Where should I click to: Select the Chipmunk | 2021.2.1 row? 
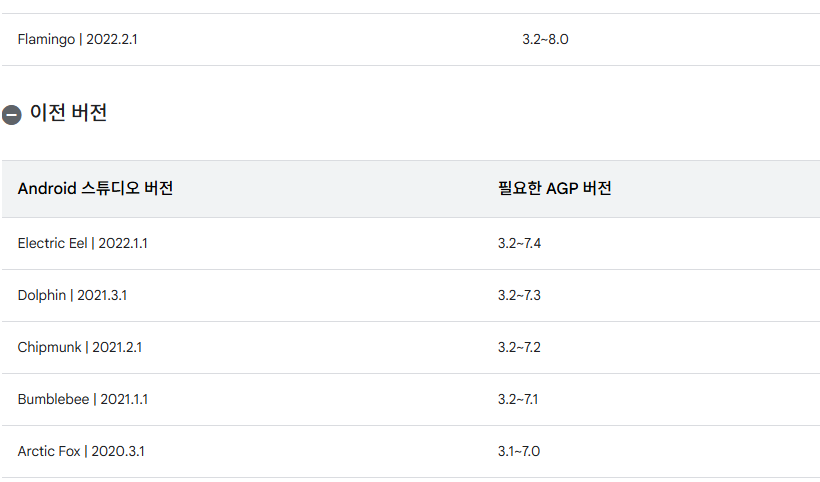411,347
